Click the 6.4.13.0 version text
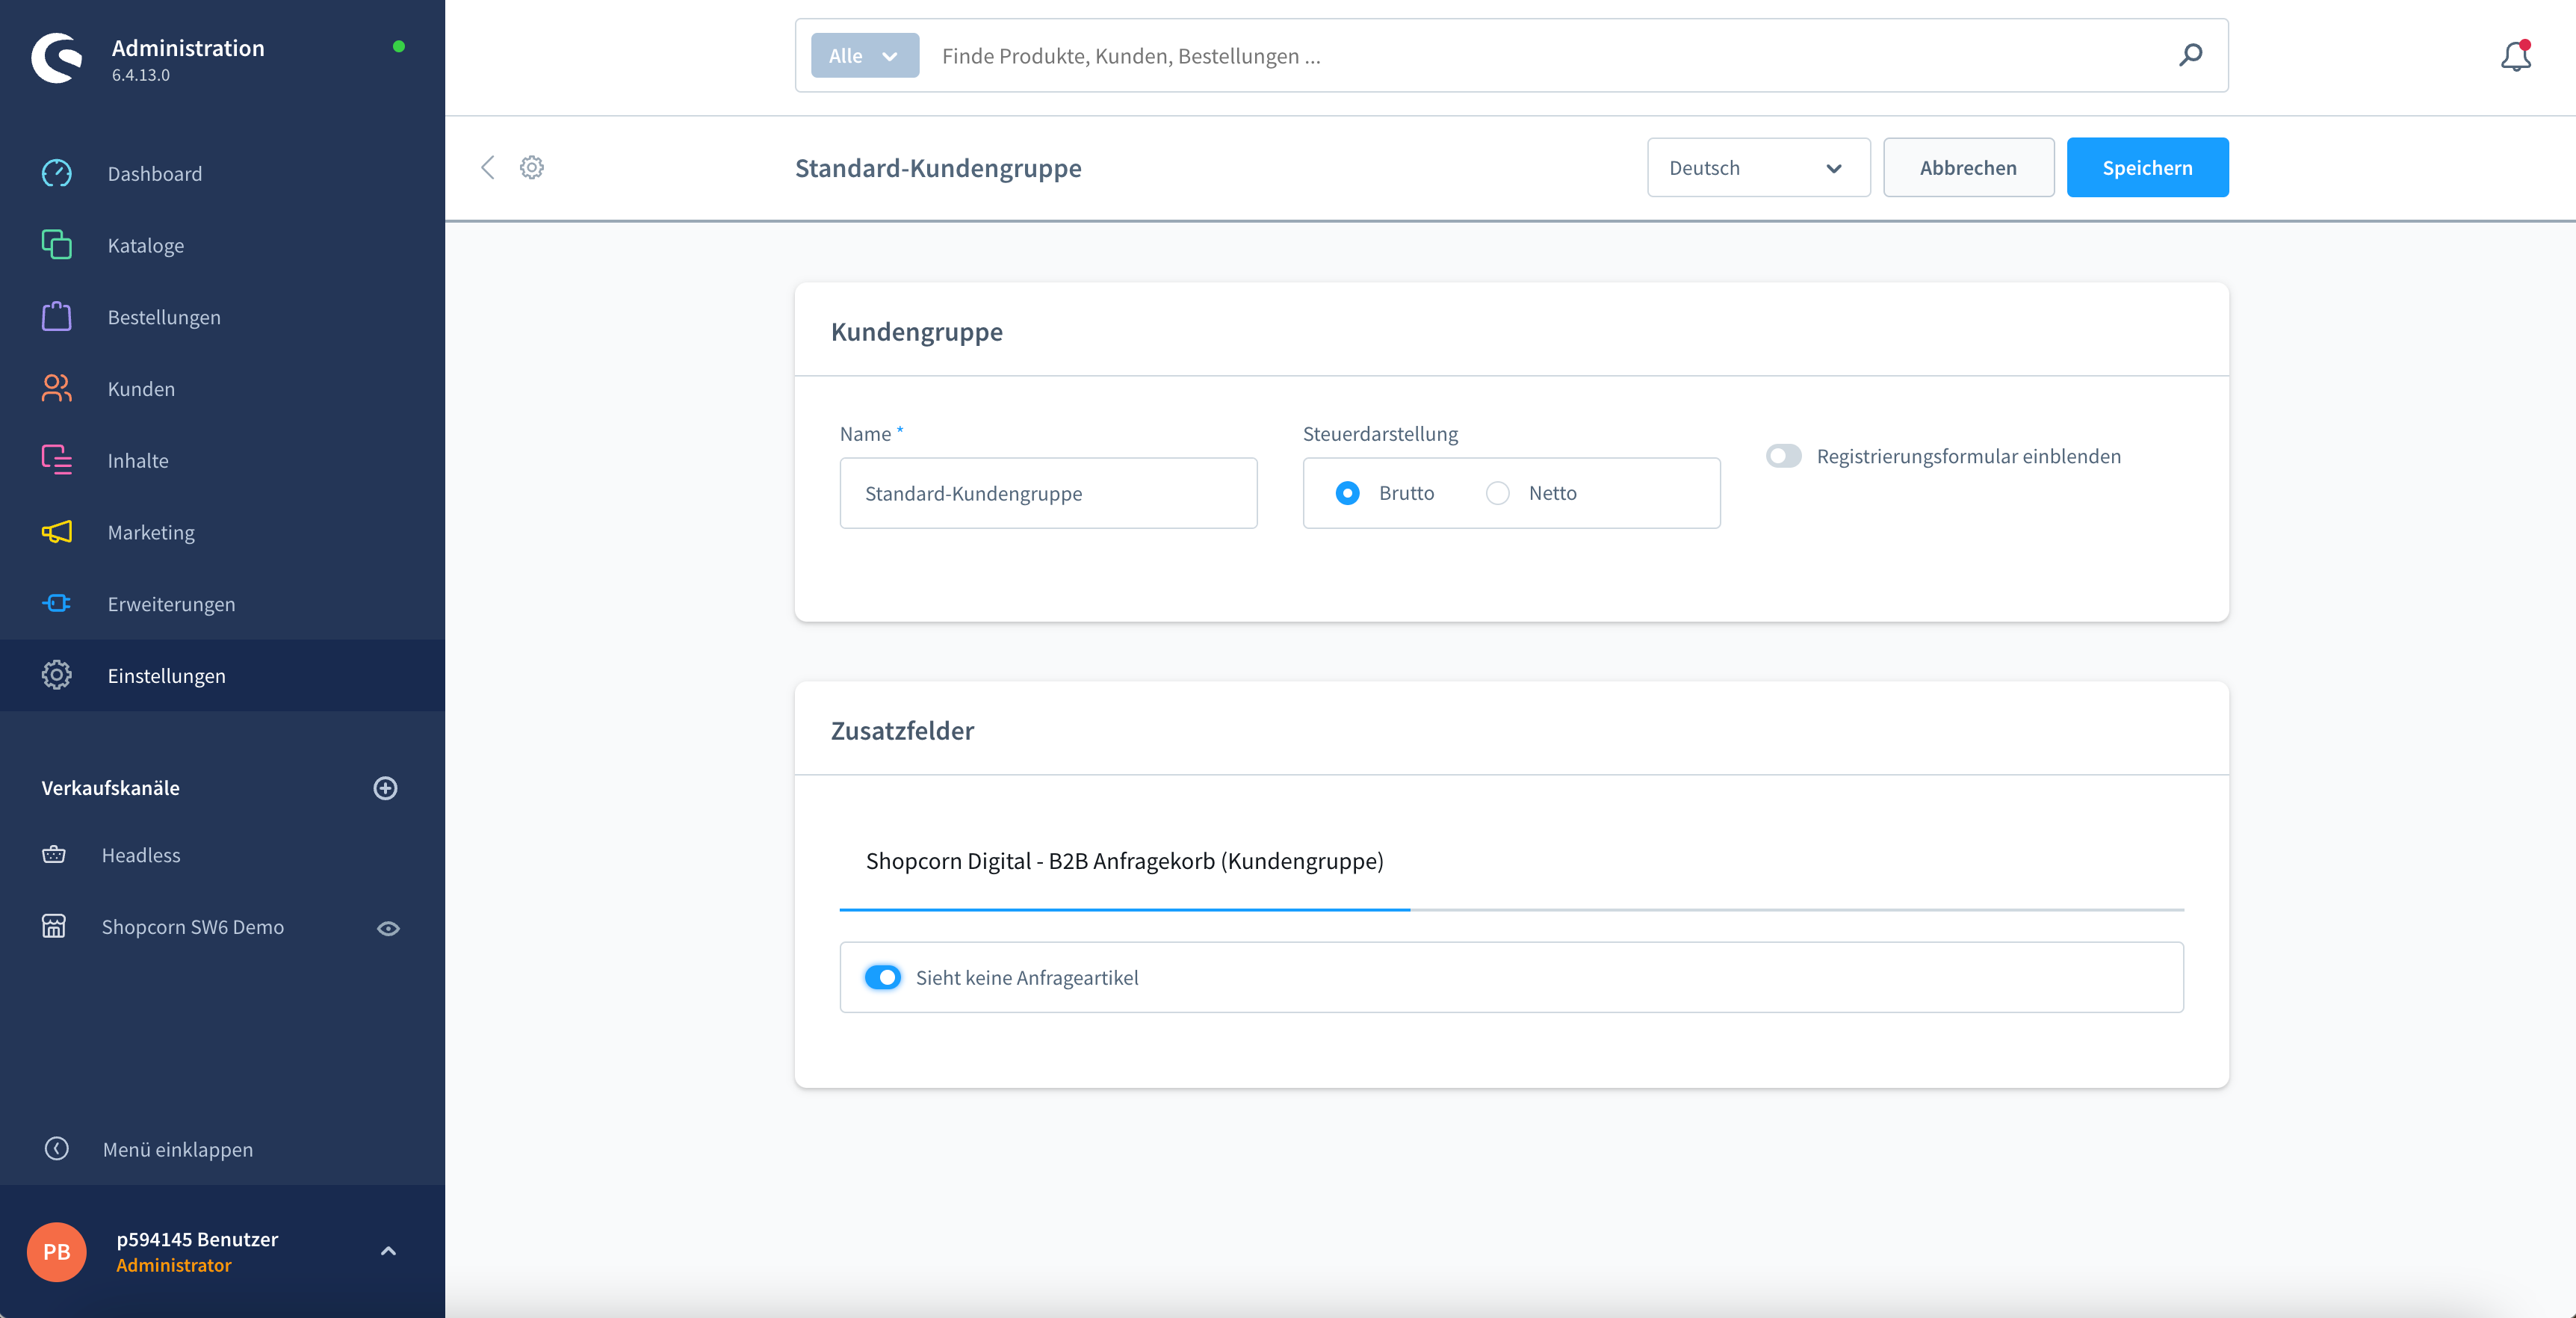 [141, 75]
